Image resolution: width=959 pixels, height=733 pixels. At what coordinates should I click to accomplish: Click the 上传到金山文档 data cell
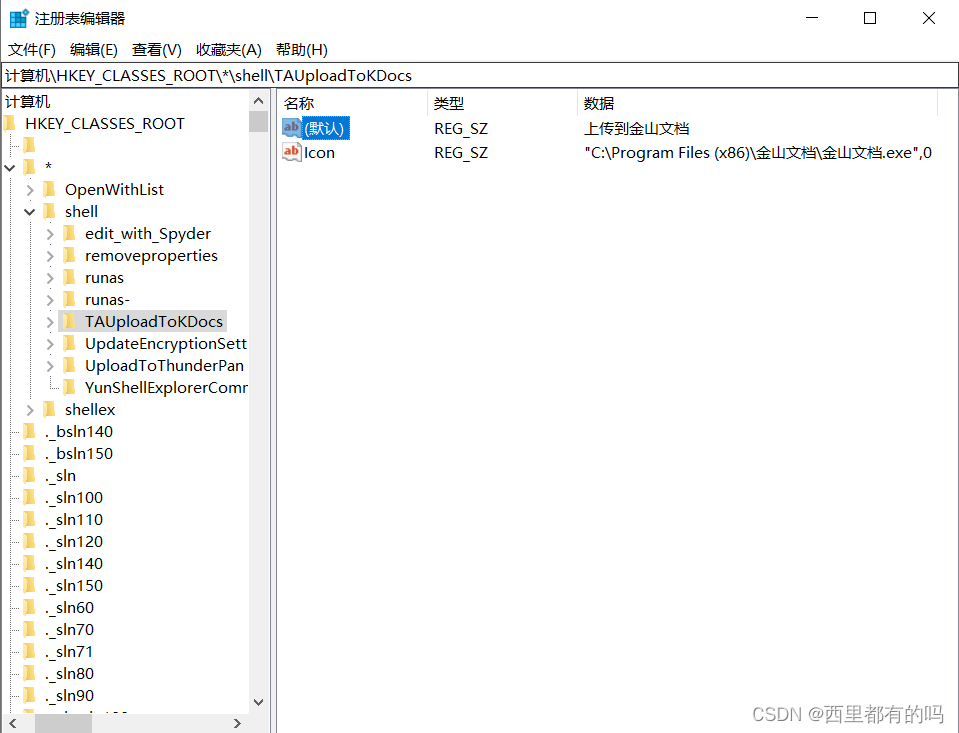tap(637, 128)
